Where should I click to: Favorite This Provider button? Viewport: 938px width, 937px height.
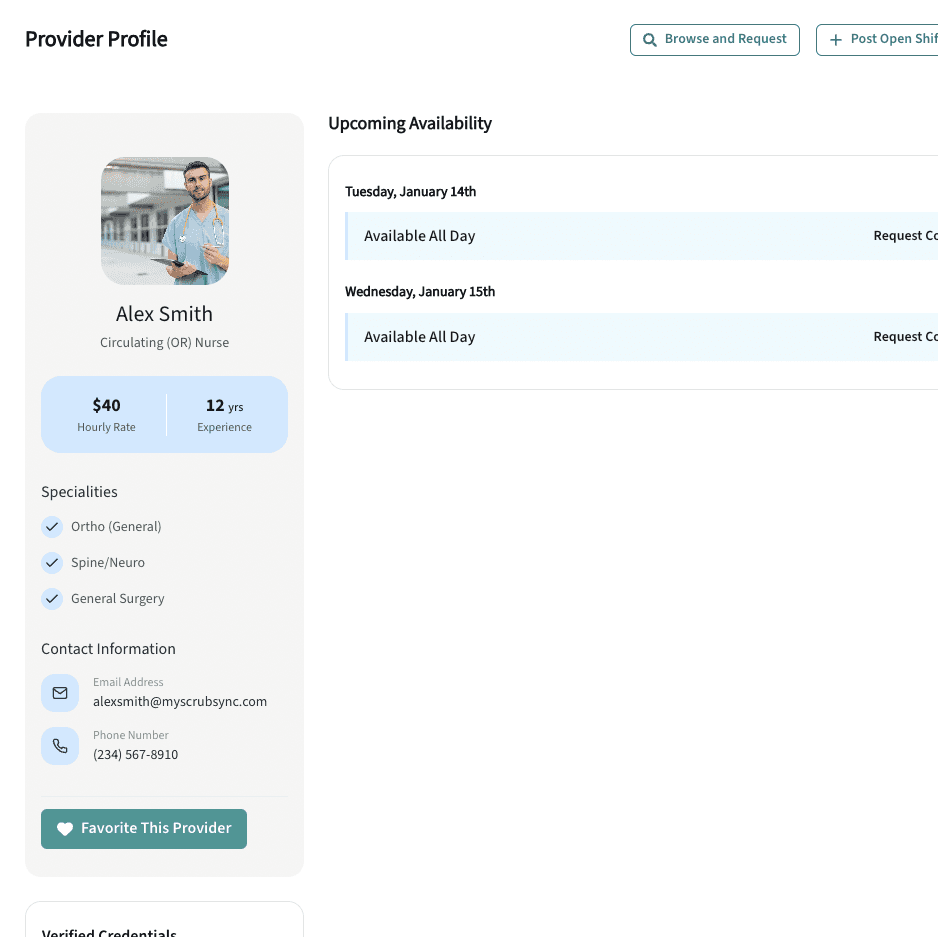click(144, 829)
